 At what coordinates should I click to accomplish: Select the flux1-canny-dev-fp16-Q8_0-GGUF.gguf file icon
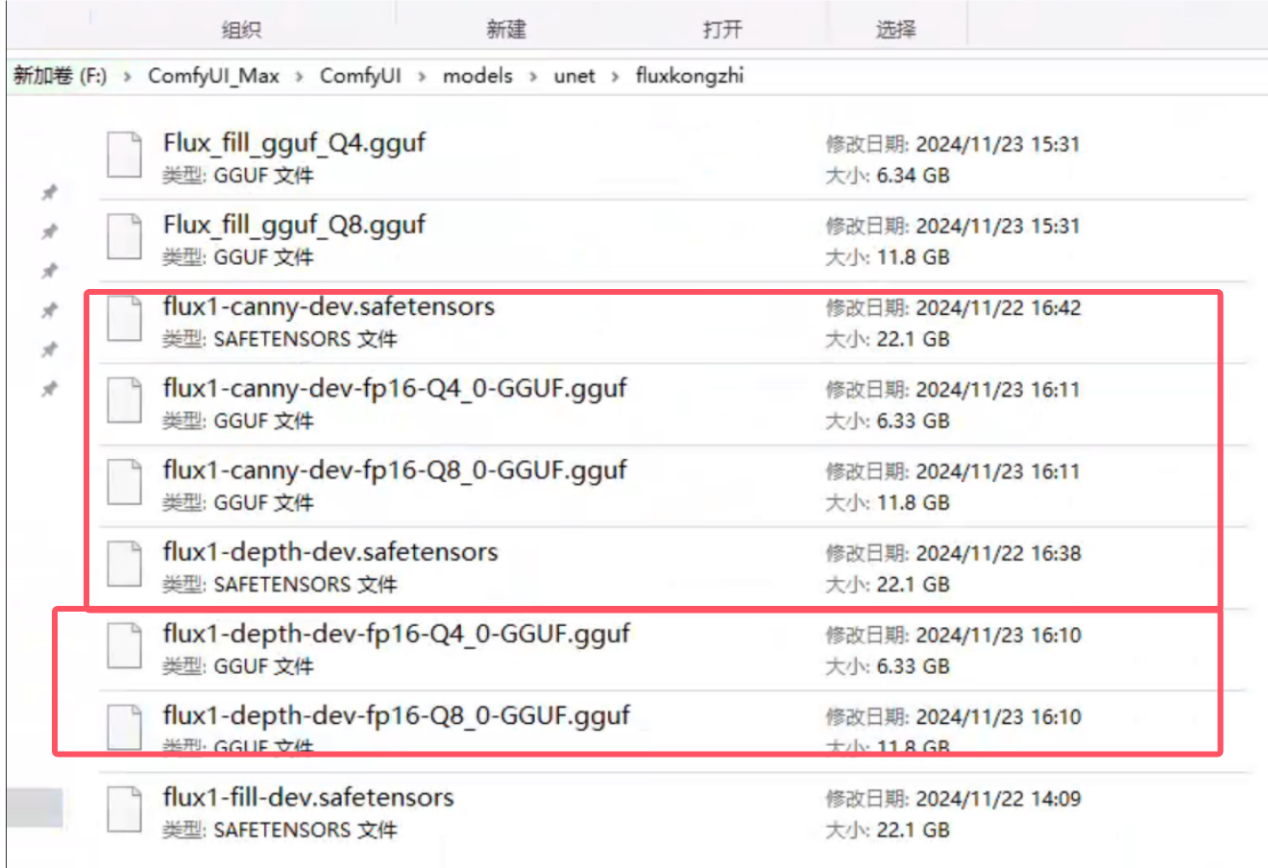[125, 483]
